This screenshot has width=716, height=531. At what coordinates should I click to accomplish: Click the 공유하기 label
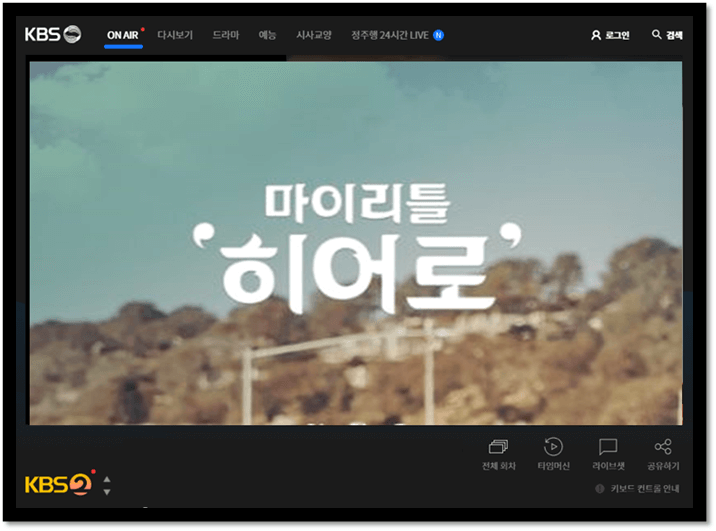click(663, 466)
